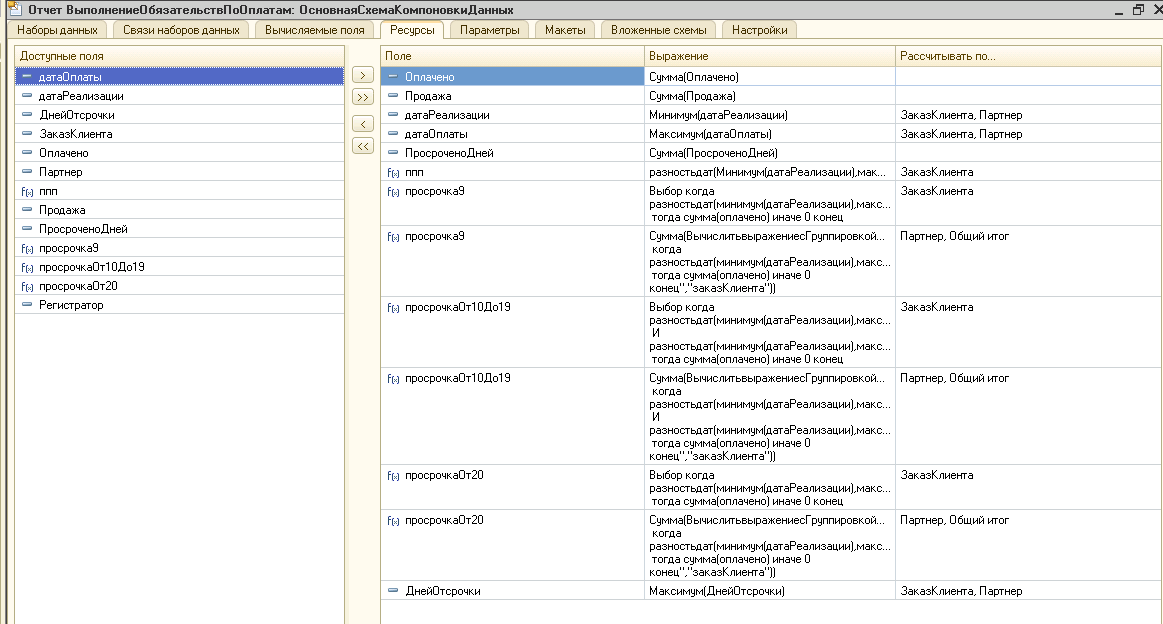Click the remove single field arrow button

click(362, 124)
